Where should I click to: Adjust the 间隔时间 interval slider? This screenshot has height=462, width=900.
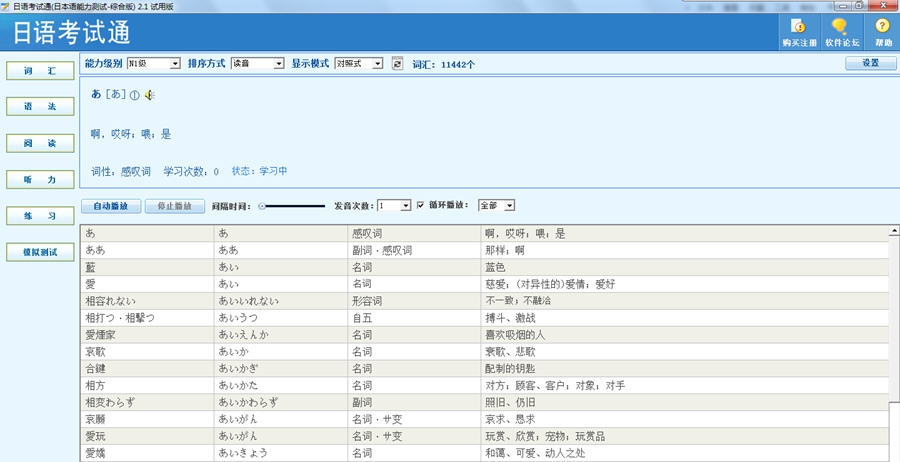292,206
